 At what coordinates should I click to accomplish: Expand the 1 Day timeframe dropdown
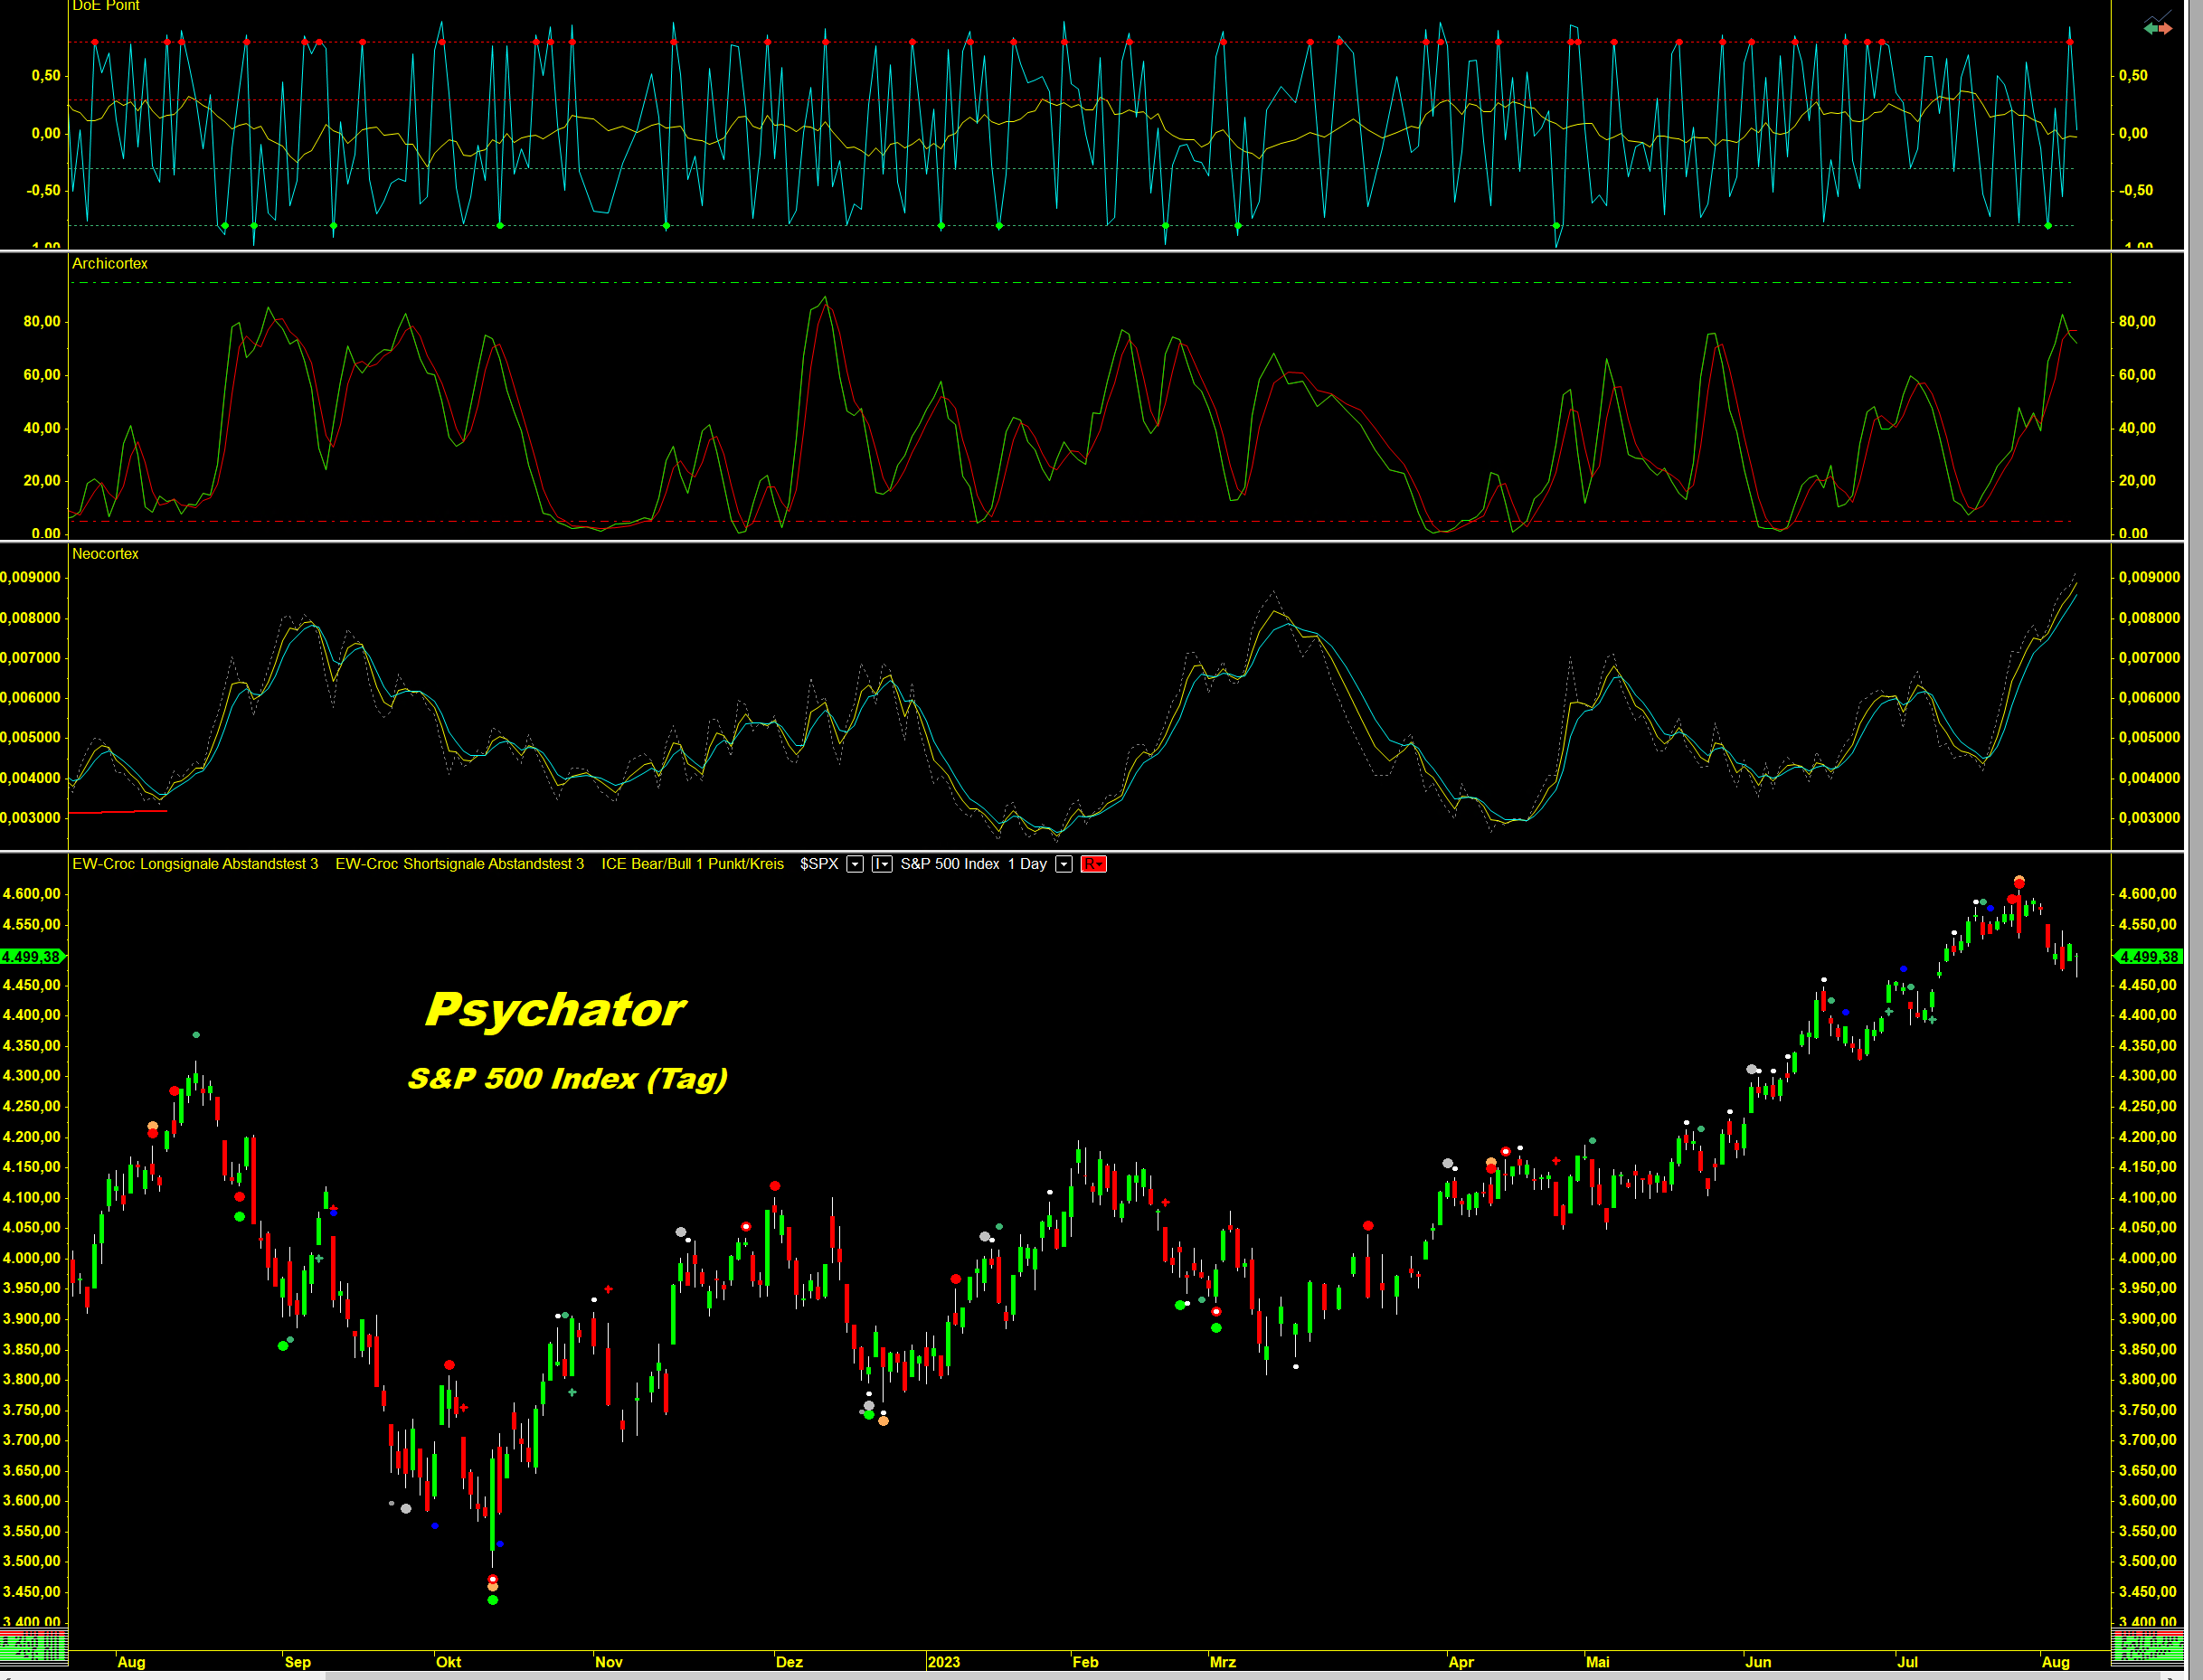click(x=1064, y=864)
